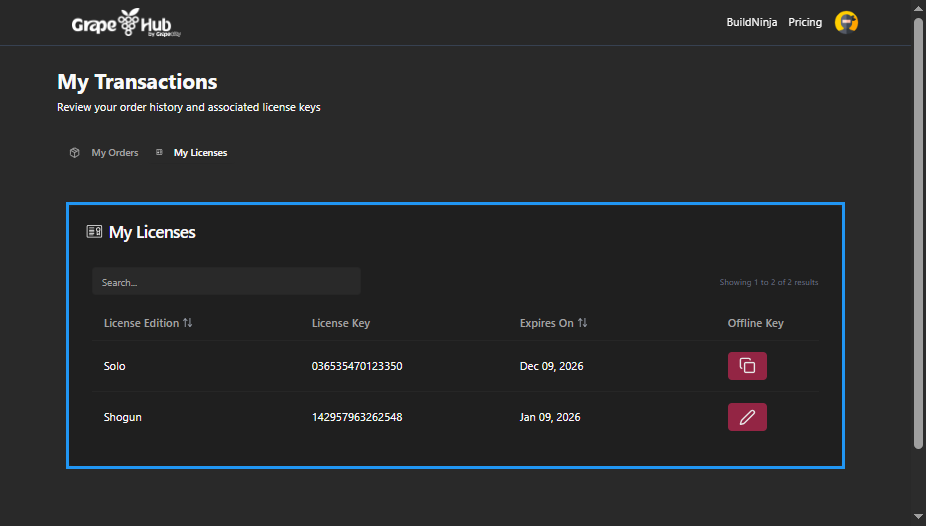Focus the license Search field

click(226, 282)
